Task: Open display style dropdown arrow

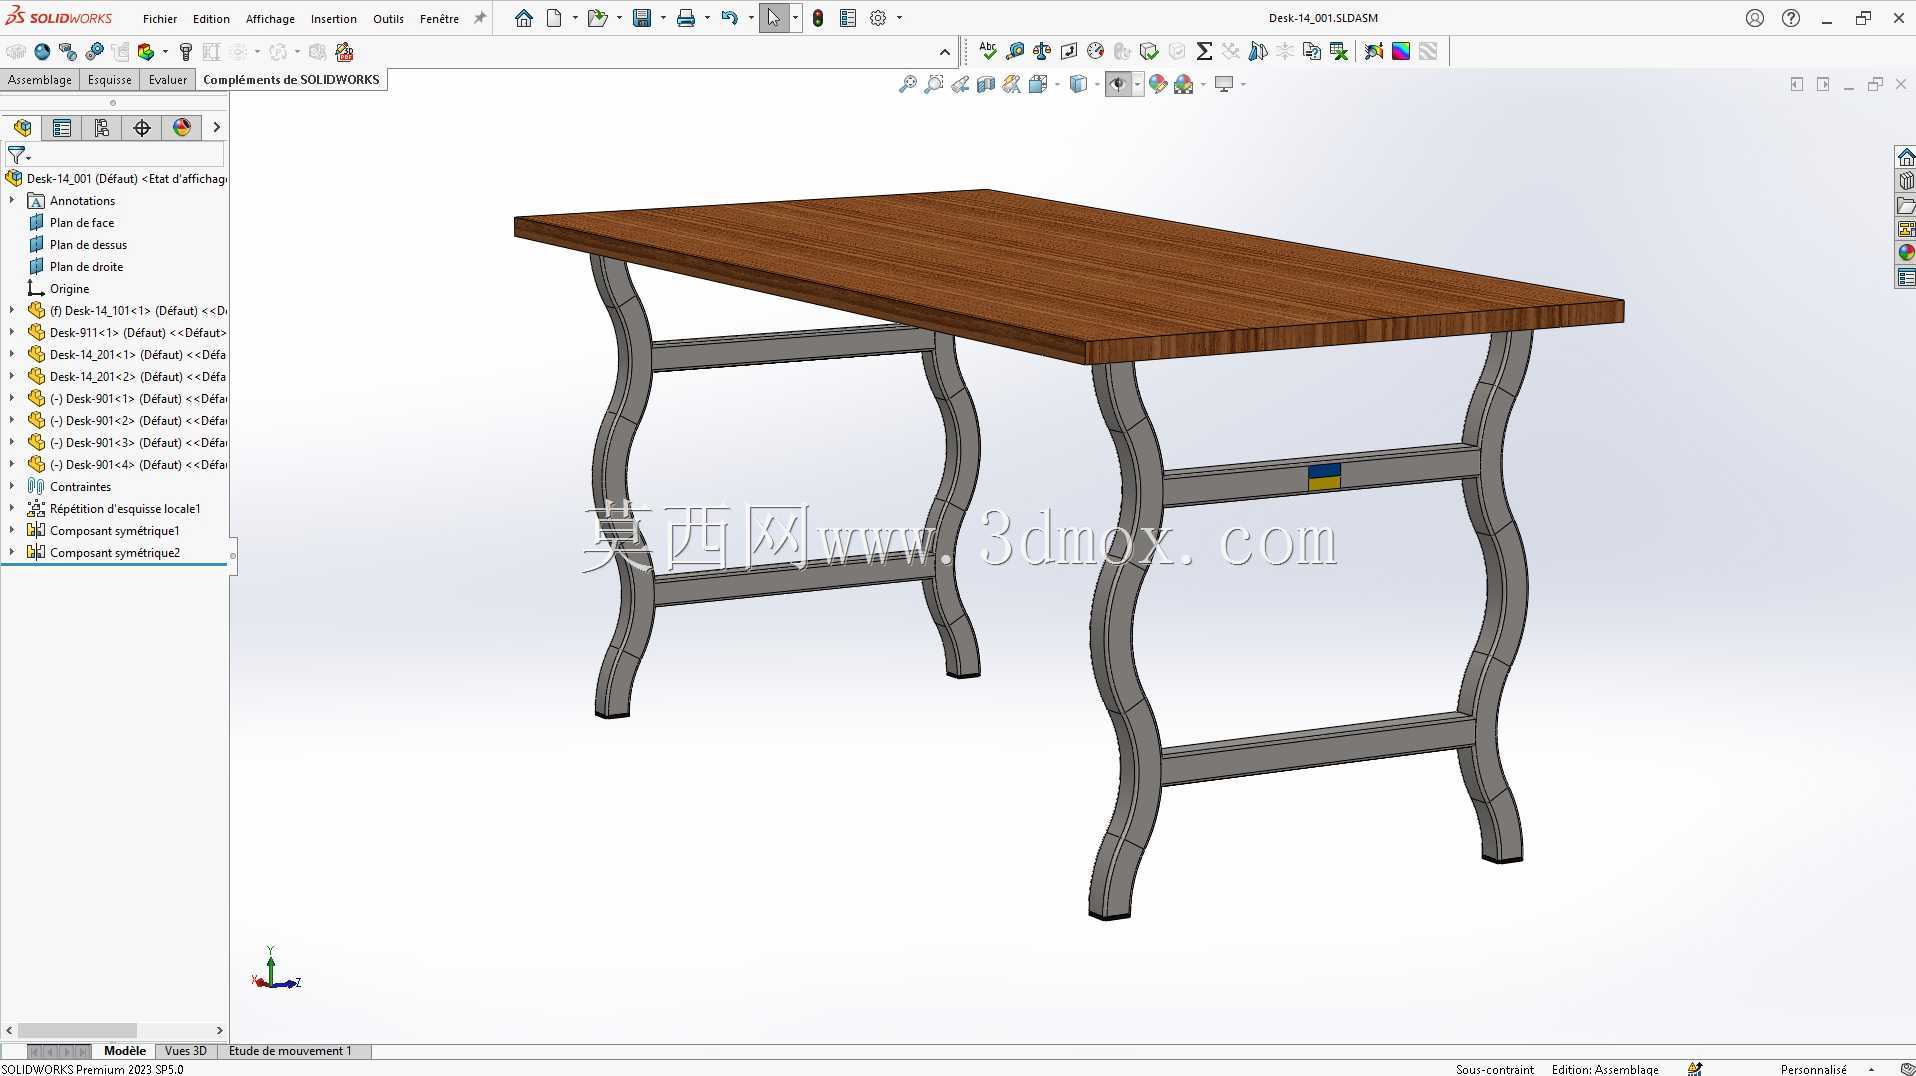Action: (1097, 84)
